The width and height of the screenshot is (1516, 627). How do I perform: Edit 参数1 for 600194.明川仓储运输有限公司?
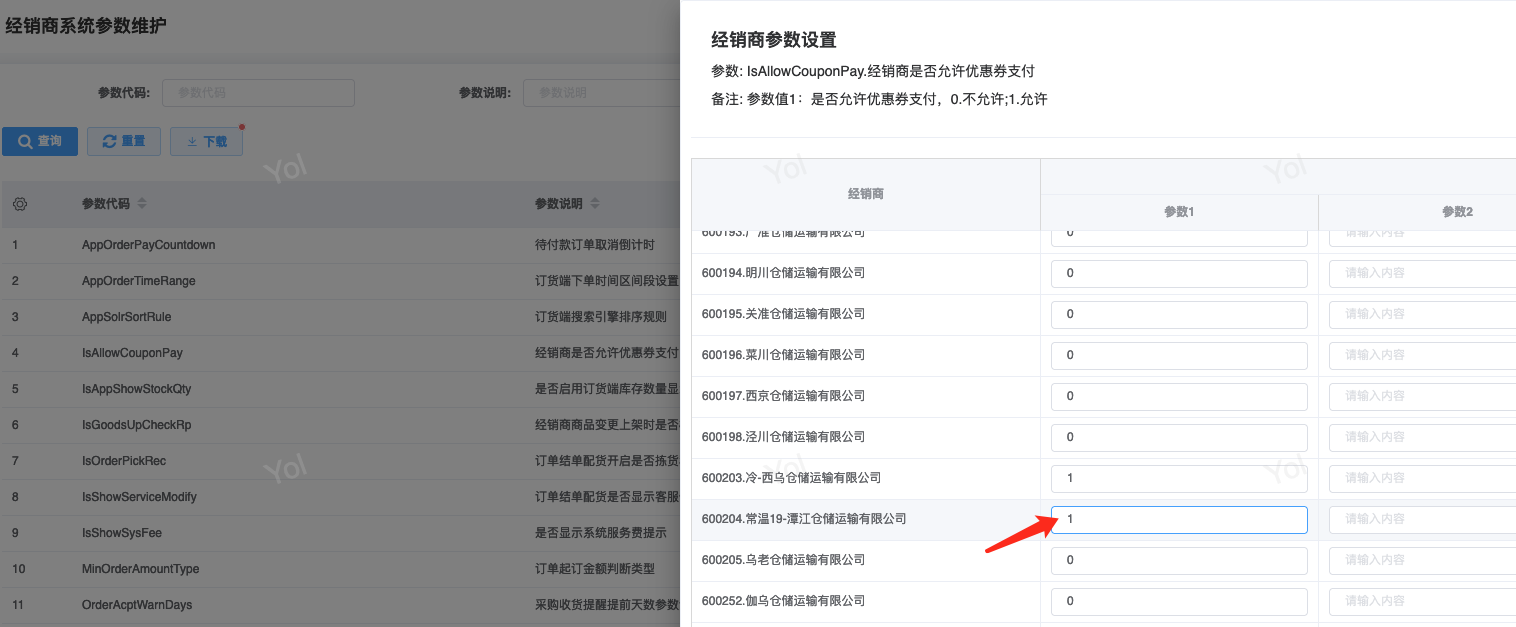pyautogui.click(x=1179, y=273)
